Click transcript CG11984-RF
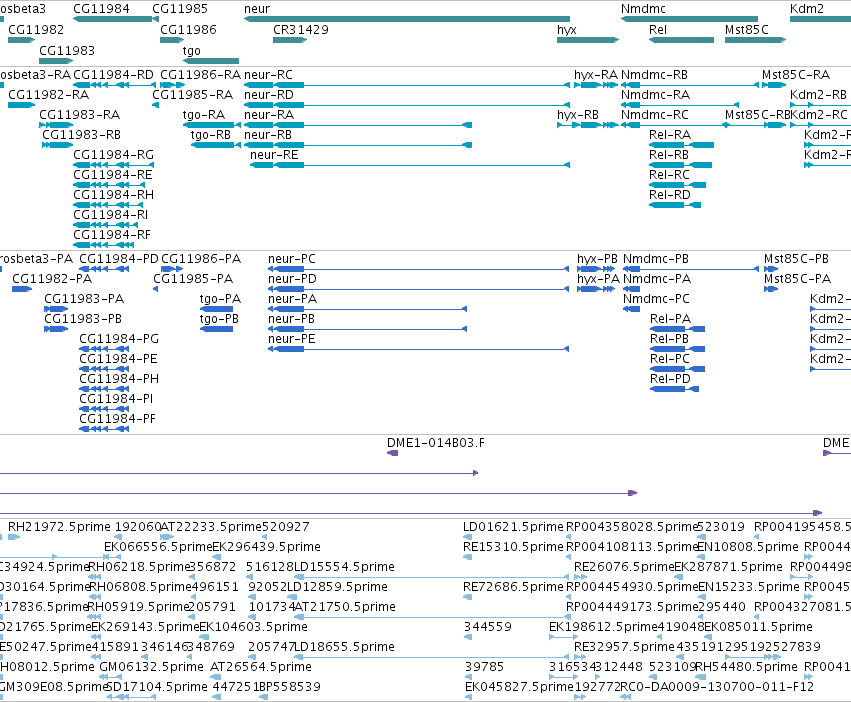Image resolution: width=851 pixels, height=702 pixels. click(104, 245)
